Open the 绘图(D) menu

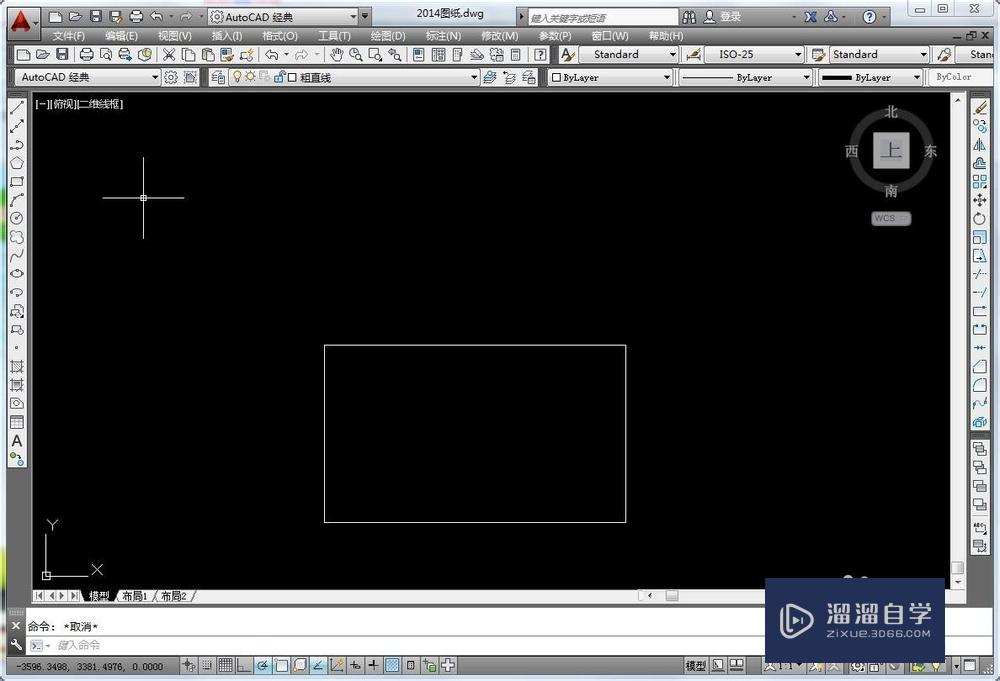coord(388,36)
